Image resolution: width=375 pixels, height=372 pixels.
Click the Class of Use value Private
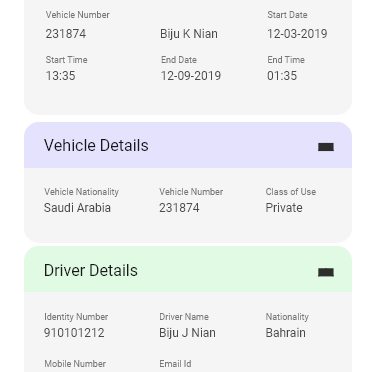pyautogui.click(x=284, y=208)
